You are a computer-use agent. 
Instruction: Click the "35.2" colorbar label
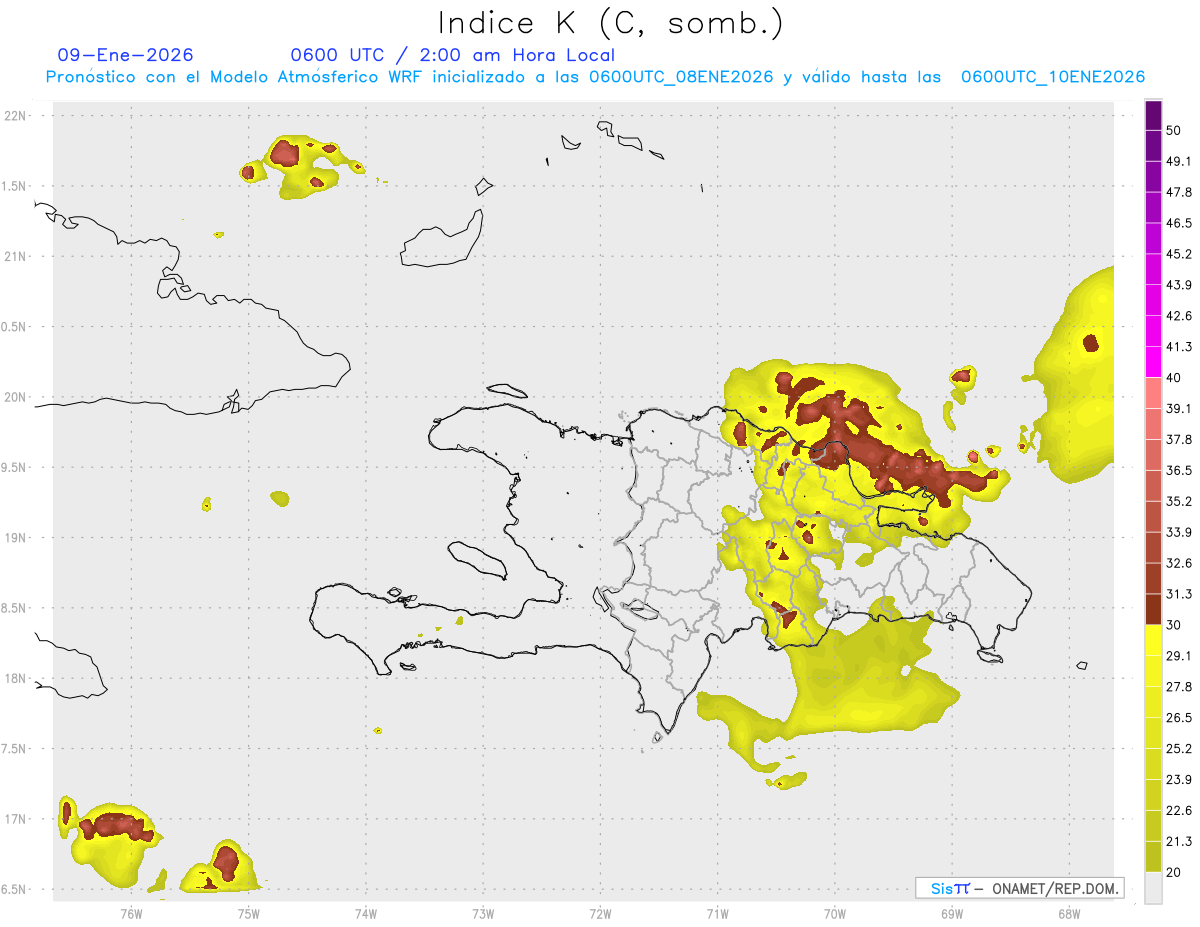1179,501
